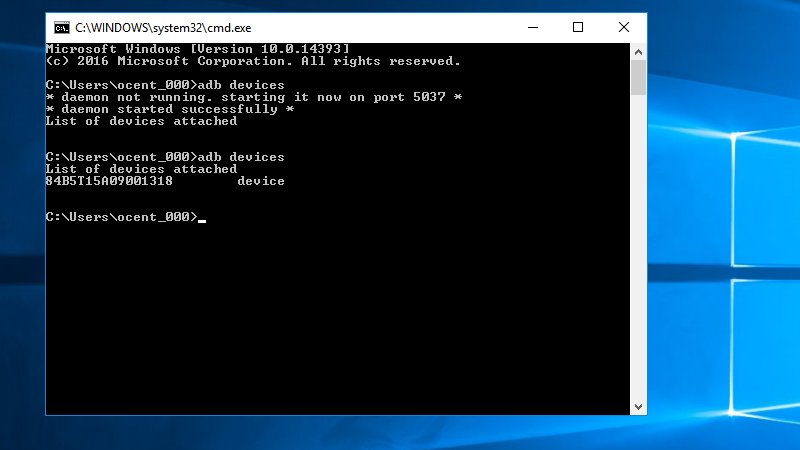Click the scrollbar down arrow
800x450 pixels.
(x=638, y=407)
